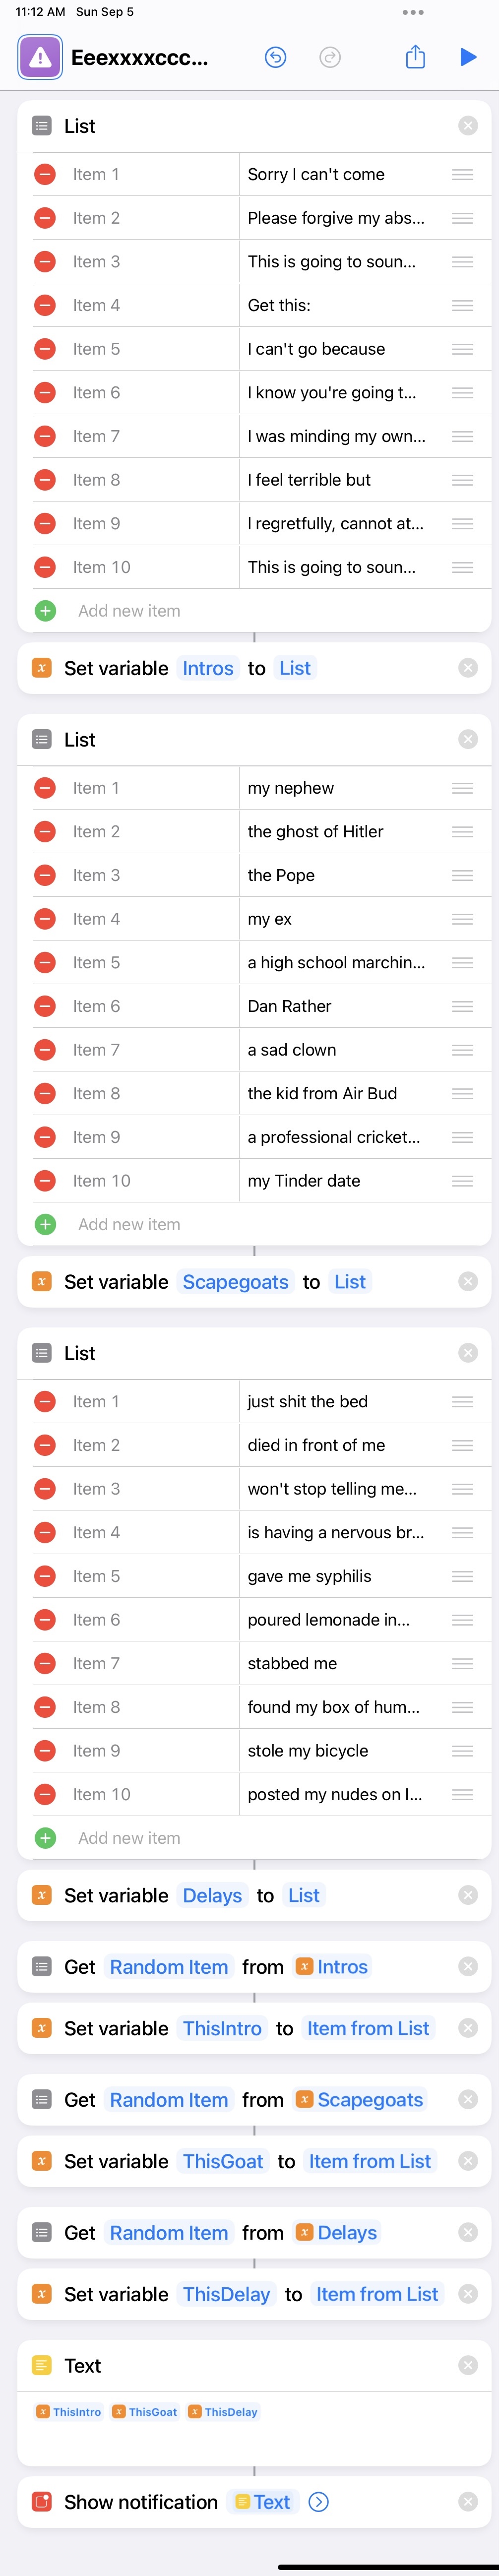The height and width of the screenshot is (2576, 499).
Task: Delete 'the ghost of Hitler' list item
Action: (x=45, y=832)
